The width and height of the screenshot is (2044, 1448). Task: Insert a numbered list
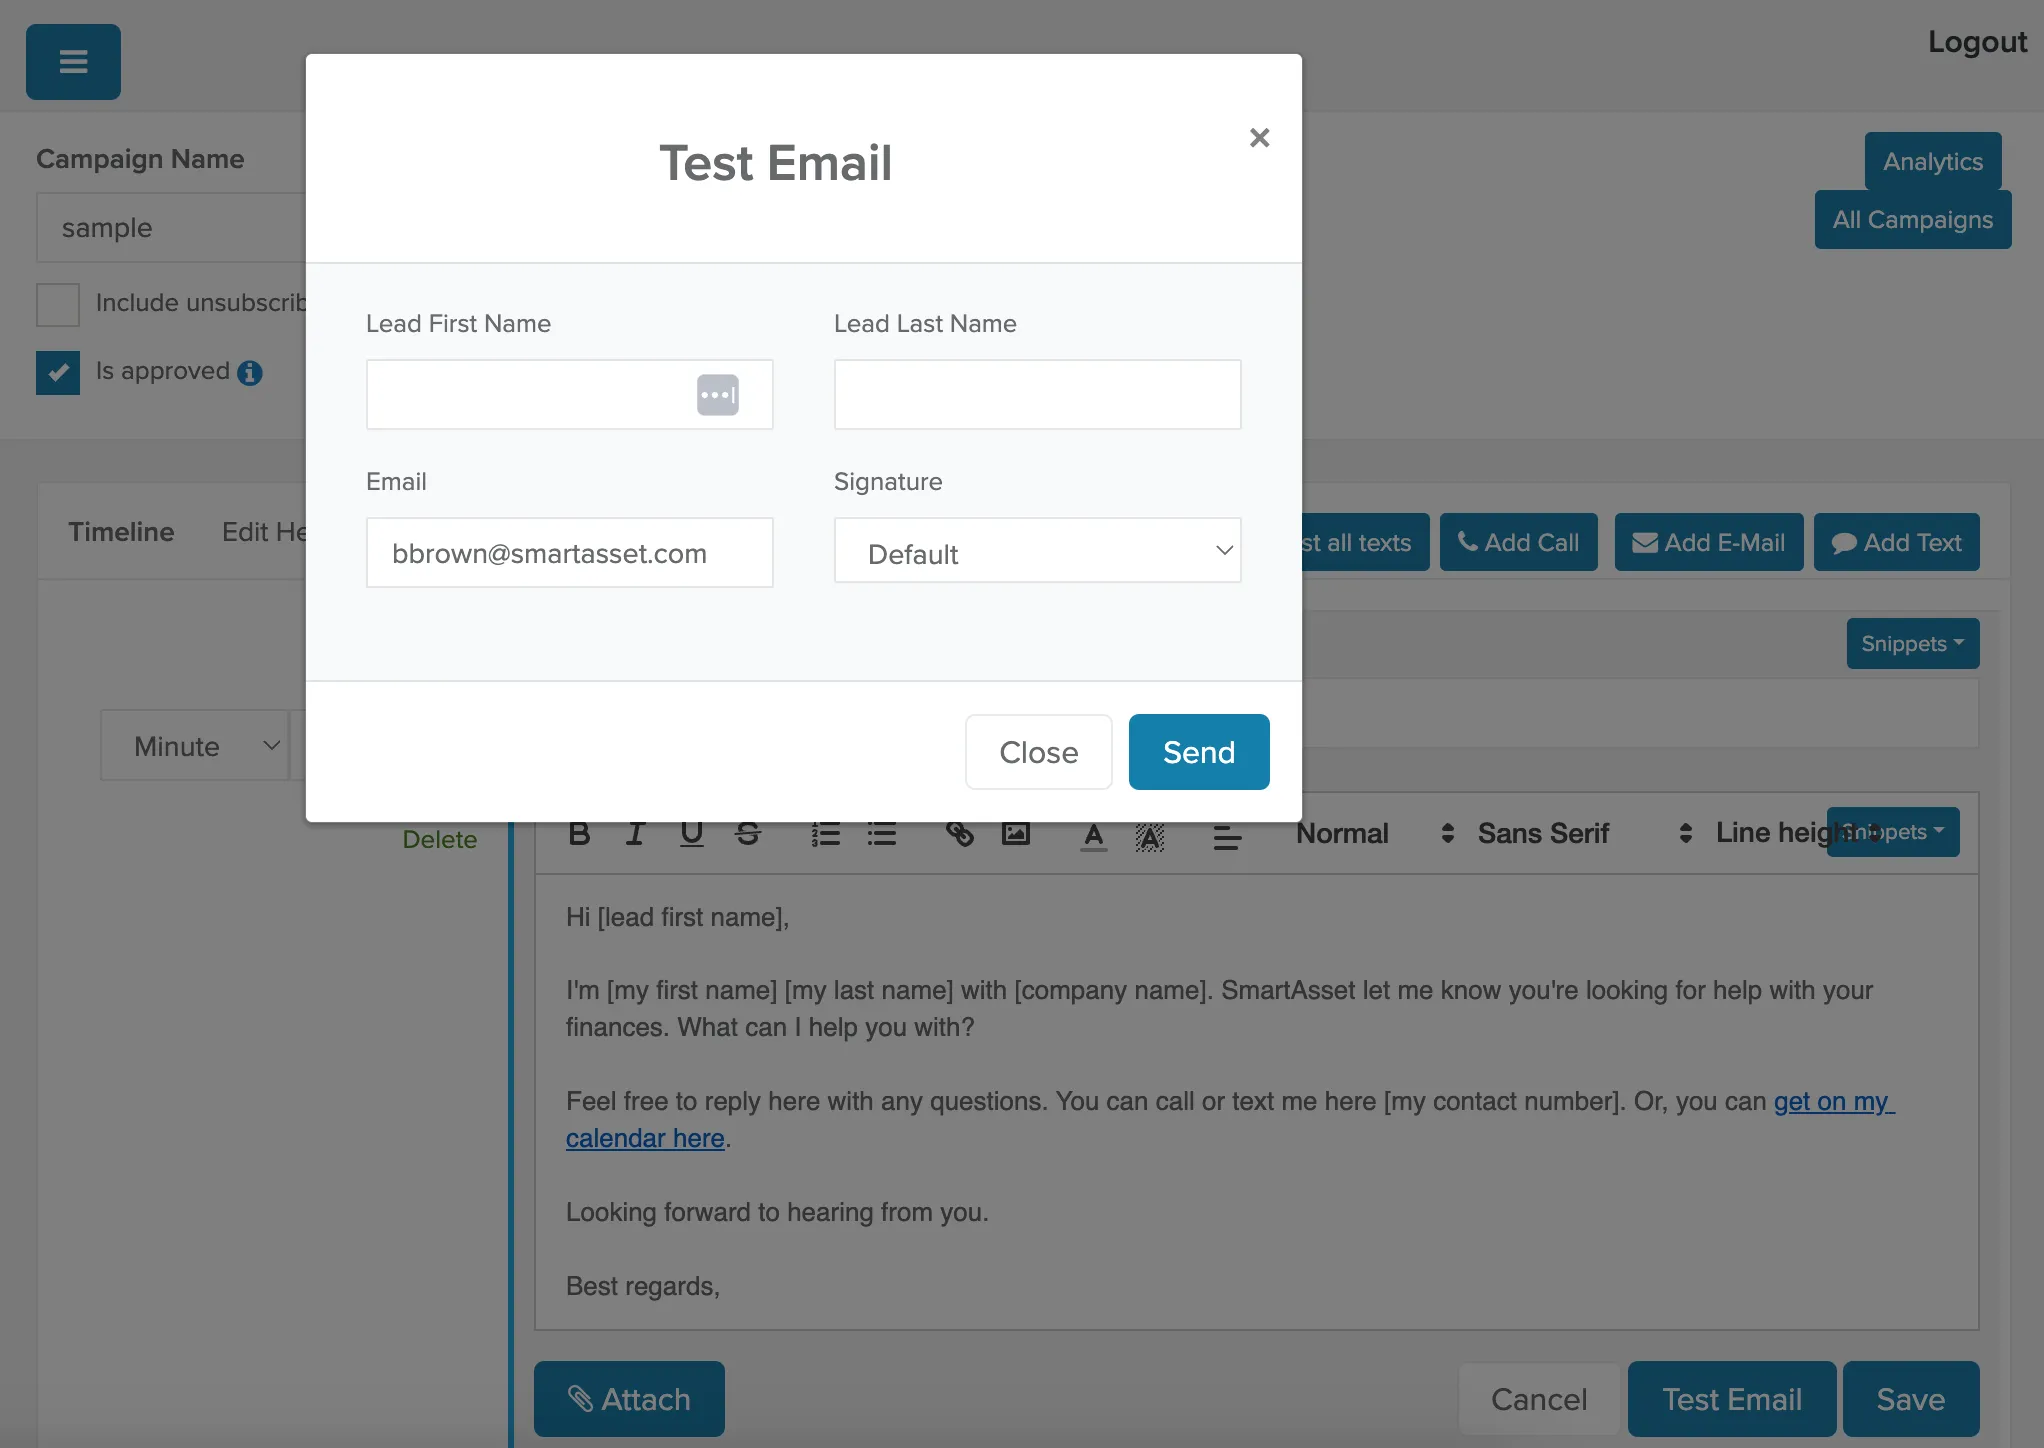825,834
